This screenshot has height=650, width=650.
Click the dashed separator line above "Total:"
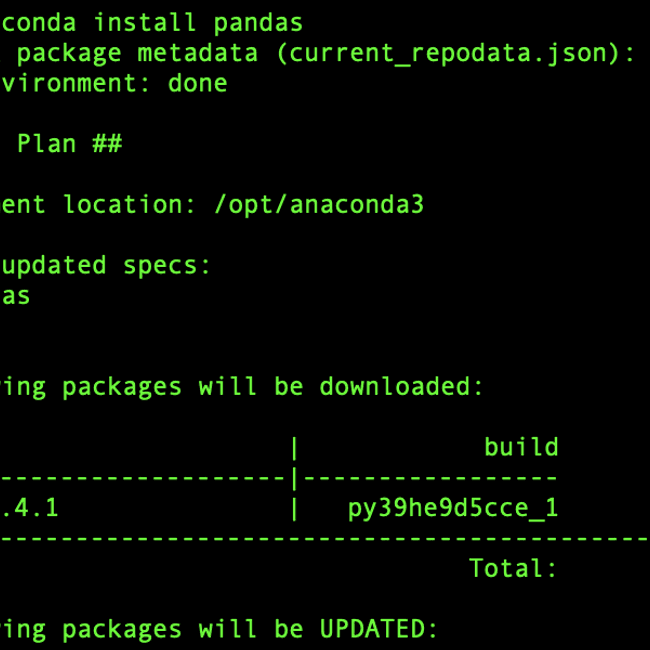tap(325, 539)
